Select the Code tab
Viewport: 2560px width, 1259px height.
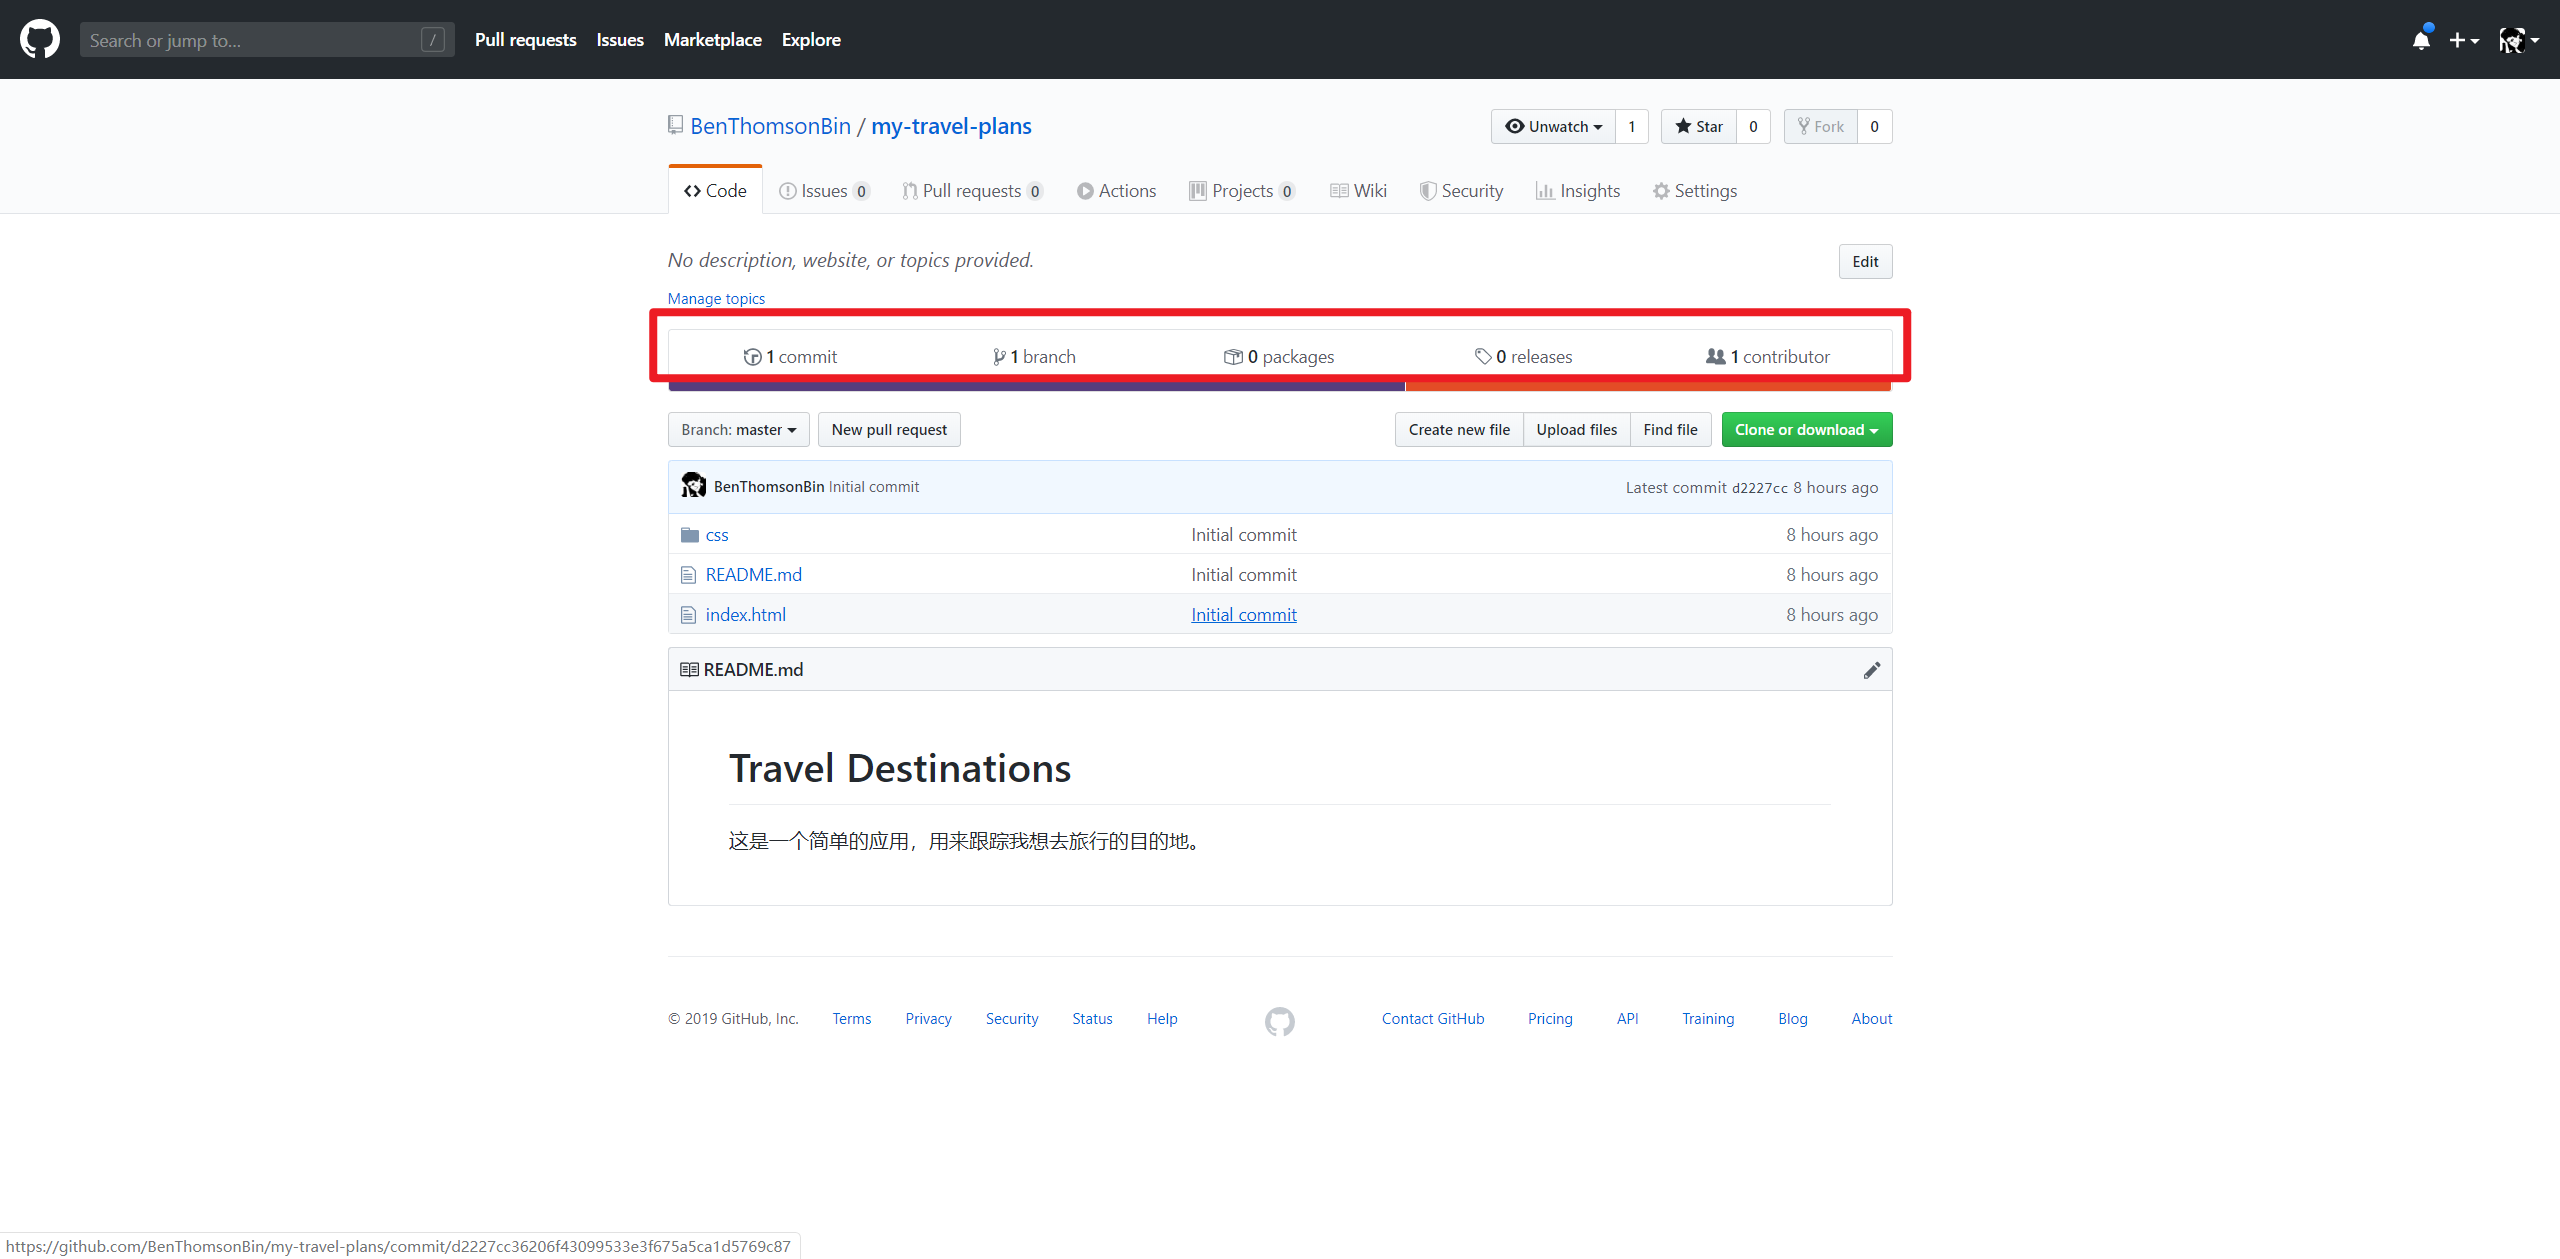[715, 190]
